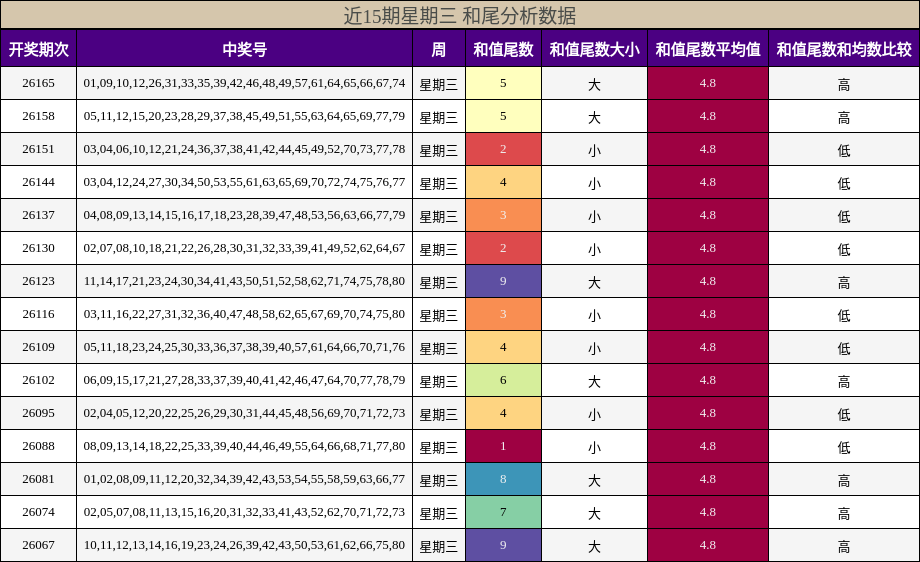The image size is (920, 562).
Task: Click winning numbers starting 08,09,13,14,18
Action: (245, 446)
